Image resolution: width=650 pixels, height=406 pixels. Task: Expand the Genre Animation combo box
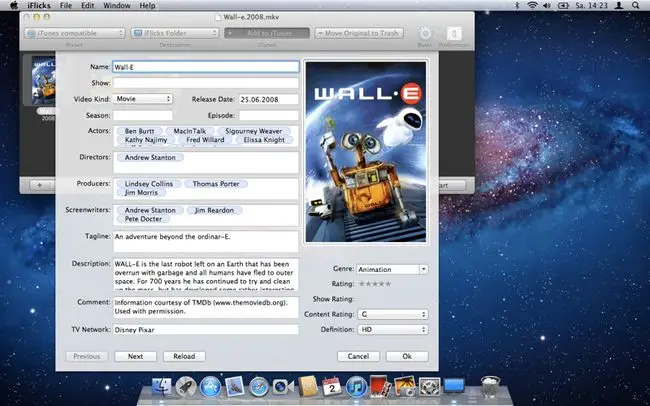pyautogui.click(x=423, y=269)
